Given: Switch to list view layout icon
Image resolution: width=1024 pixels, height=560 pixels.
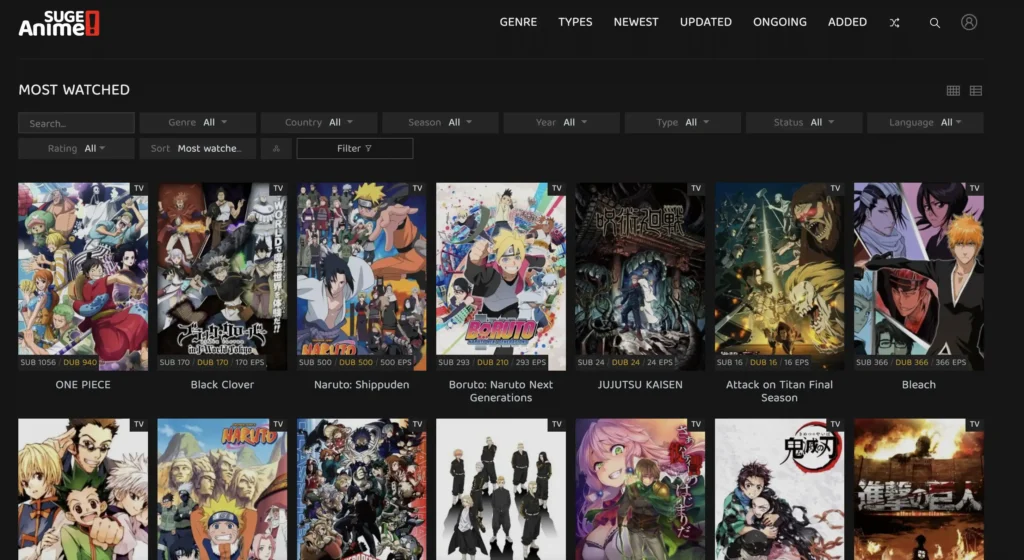Looking at the screenshot, I should click(976, 91).
